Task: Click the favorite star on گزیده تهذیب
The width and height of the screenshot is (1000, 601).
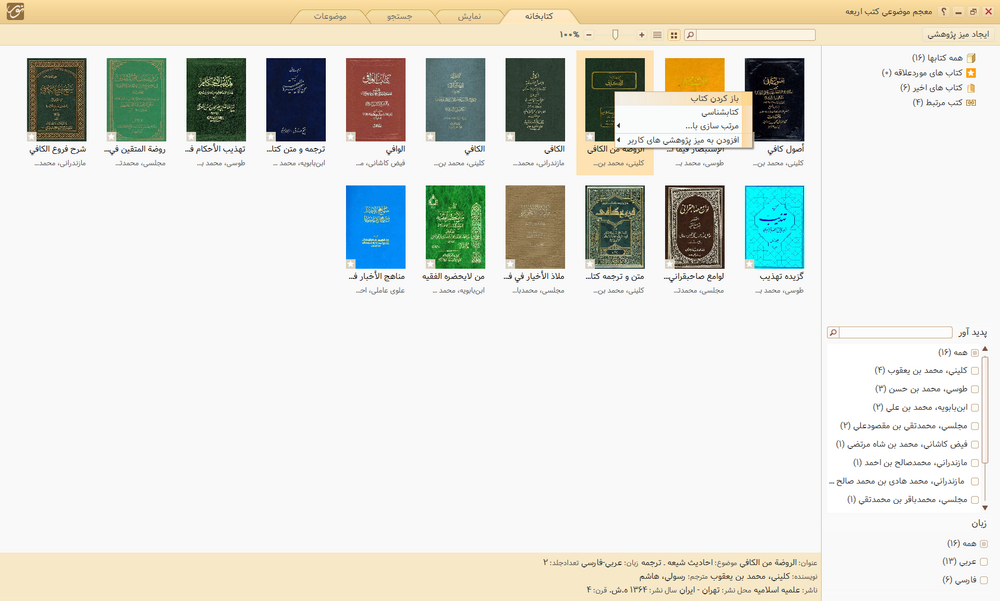Action: point(749,264)
